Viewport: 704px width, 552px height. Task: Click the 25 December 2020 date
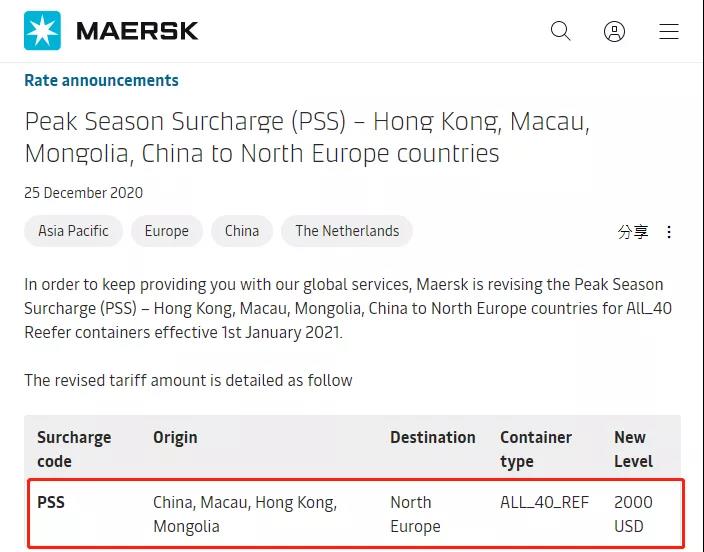coord(83,193)
